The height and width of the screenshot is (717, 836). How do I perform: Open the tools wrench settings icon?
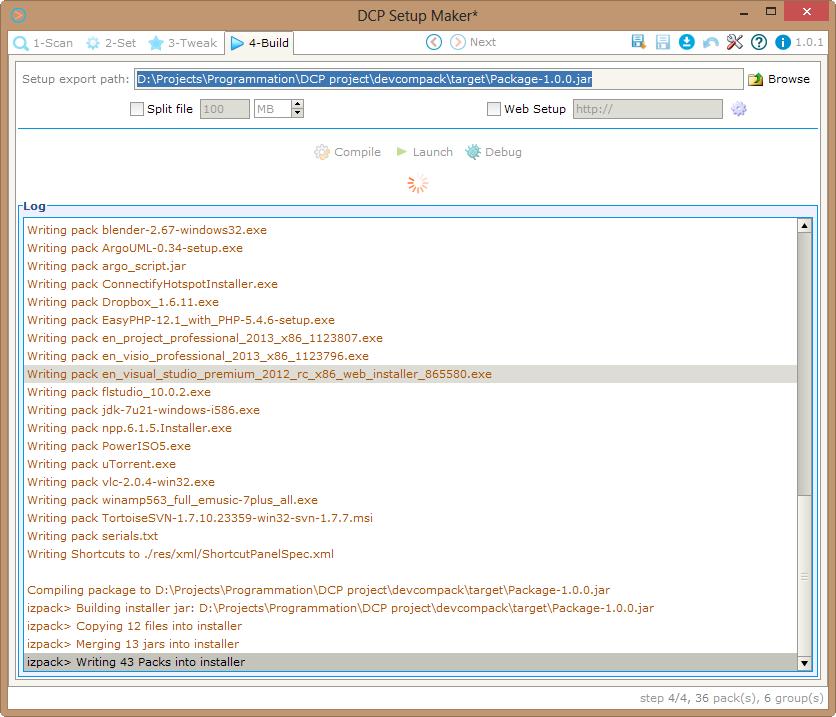point(735,42)
